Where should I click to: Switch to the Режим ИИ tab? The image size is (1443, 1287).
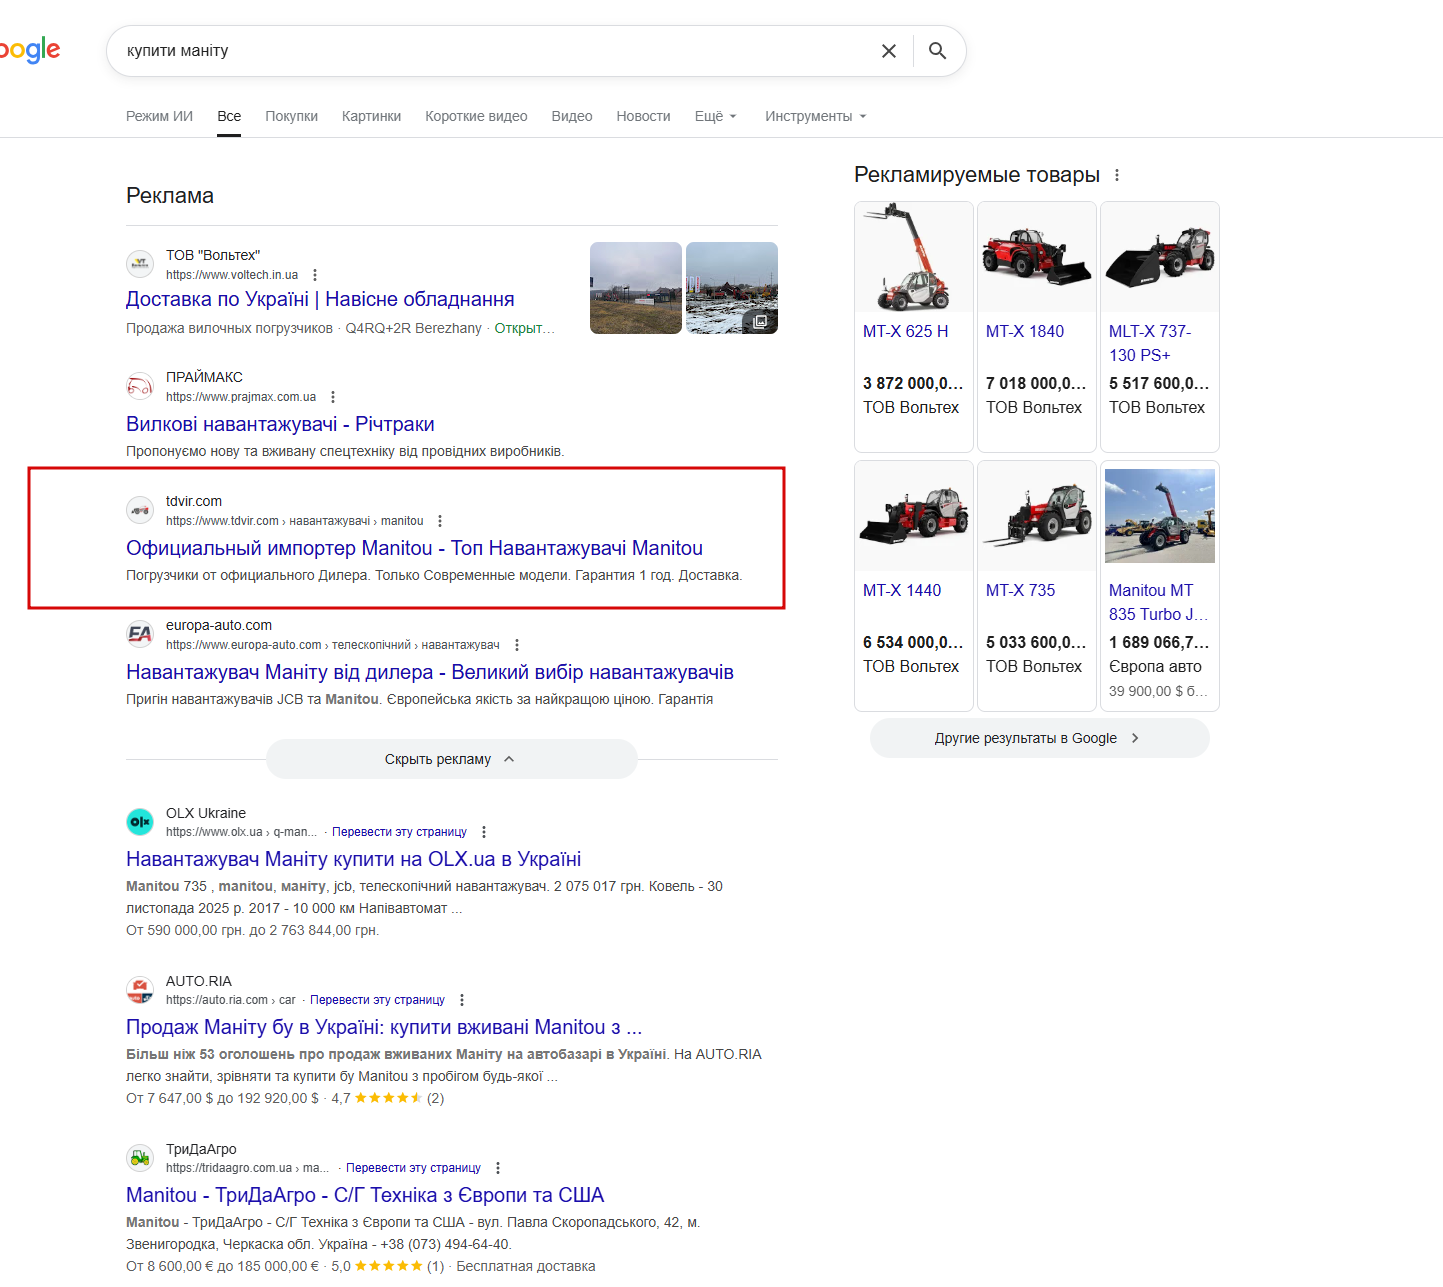click(159, 116)
